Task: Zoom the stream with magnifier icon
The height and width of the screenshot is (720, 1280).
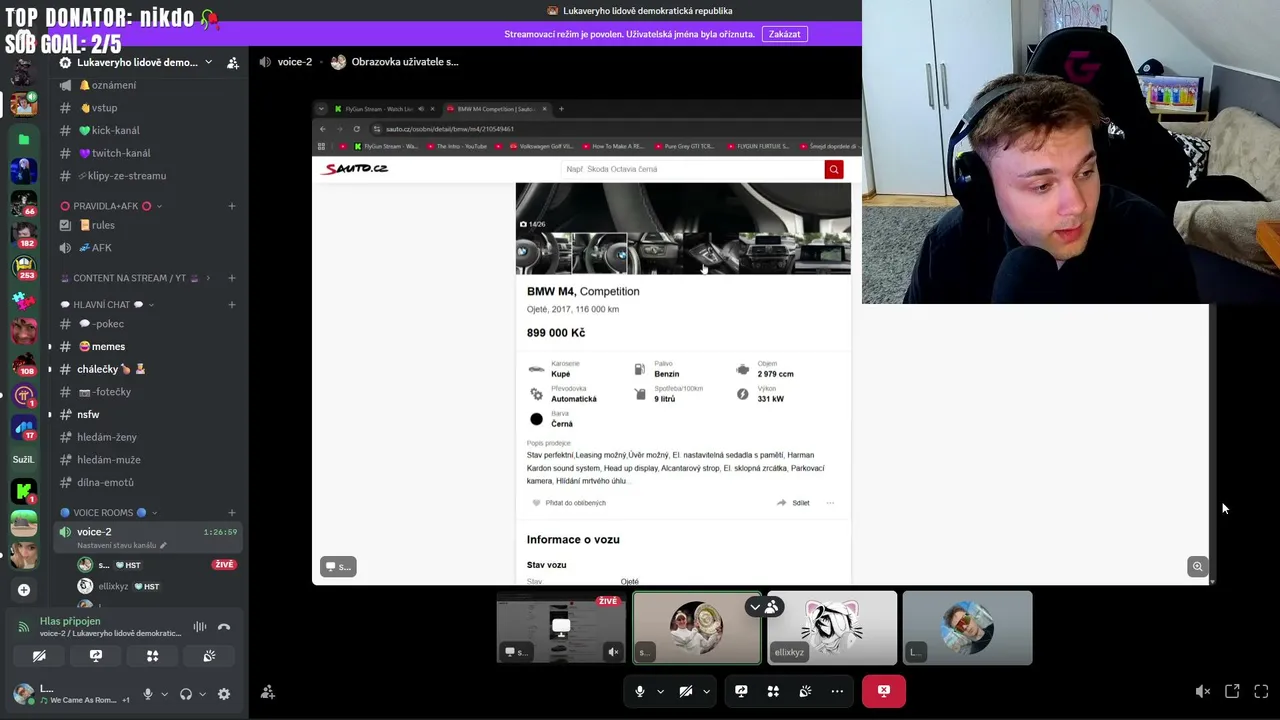Action: click(1197, 567)
